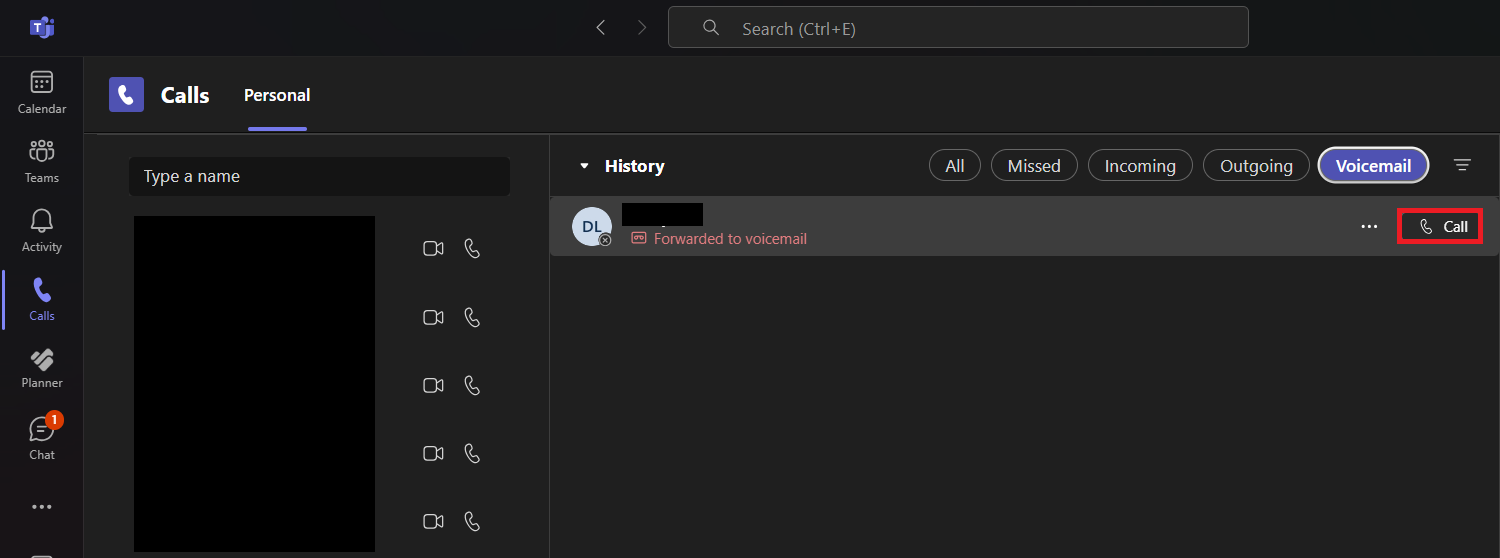Open the Activity bell feed
Screen dimensions: 1500x558
click(42, 231)
